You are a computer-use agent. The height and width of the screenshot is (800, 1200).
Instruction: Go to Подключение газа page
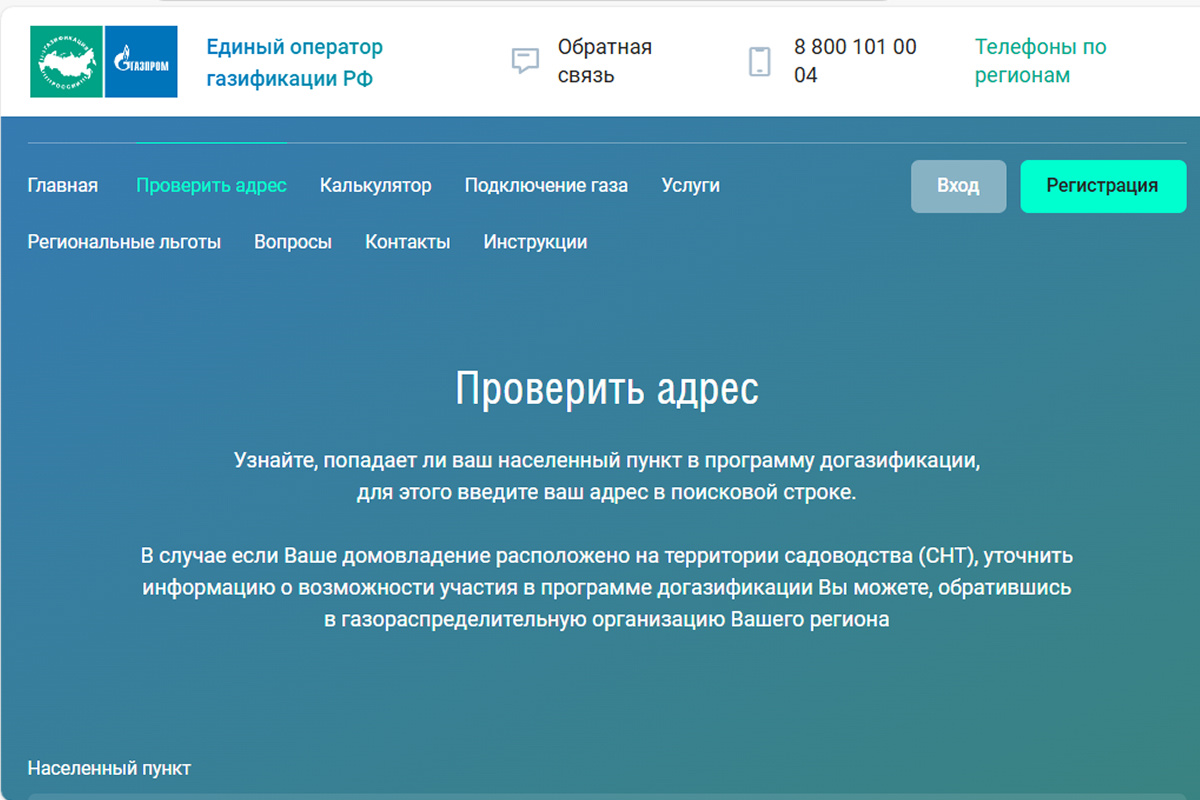(546, 185)
